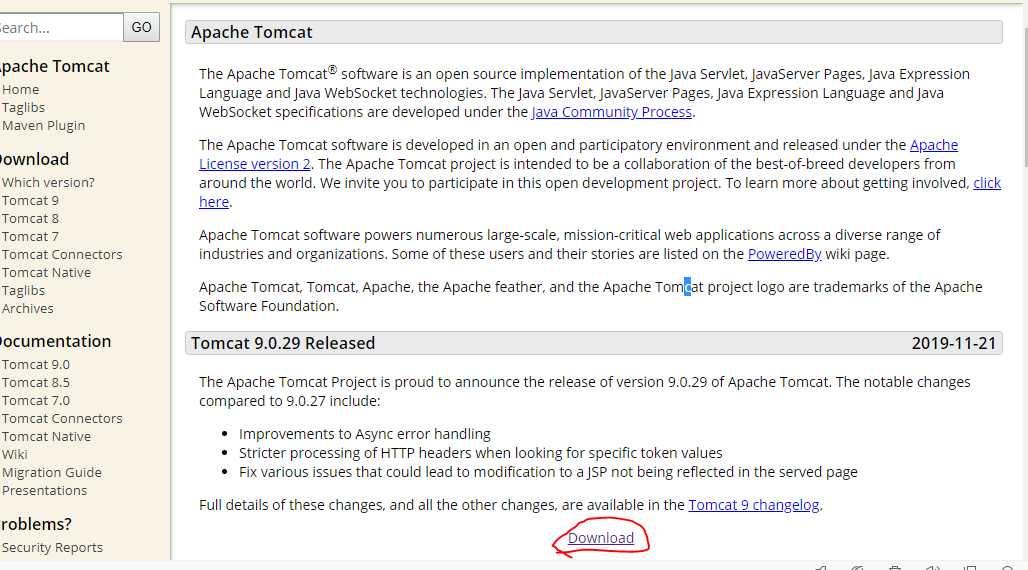
Task: Click the 'Apache Tomcat' main content heading
Action: tap(252, 32)
